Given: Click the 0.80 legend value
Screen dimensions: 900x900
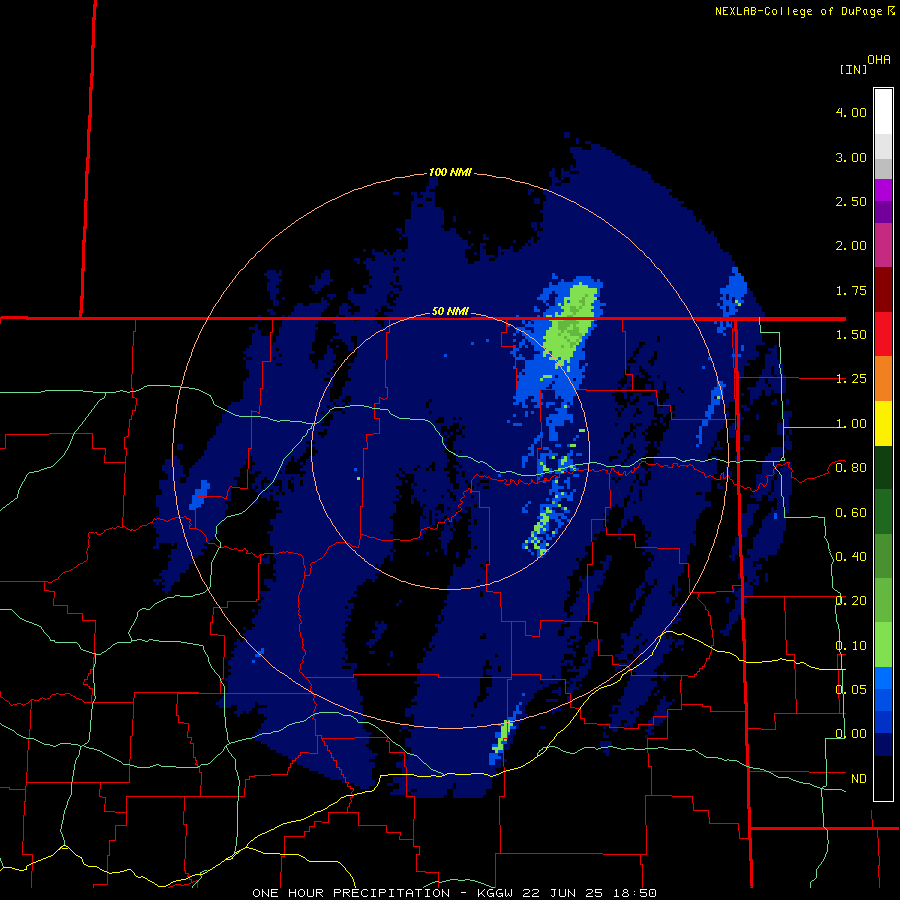Looking at the screenshot, I should click(x=851, y=468).
